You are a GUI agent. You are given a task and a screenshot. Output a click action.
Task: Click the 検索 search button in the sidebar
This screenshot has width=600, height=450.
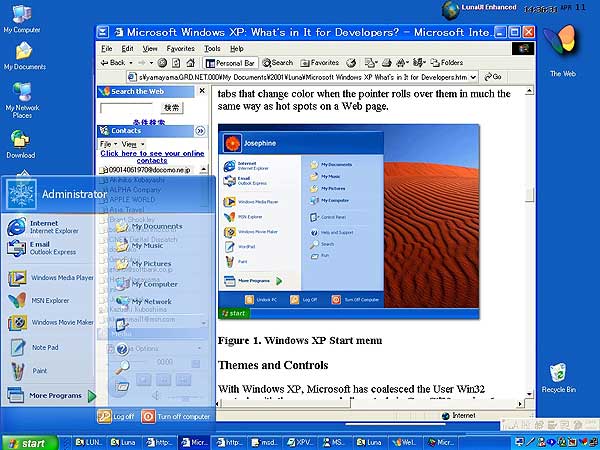172,108
